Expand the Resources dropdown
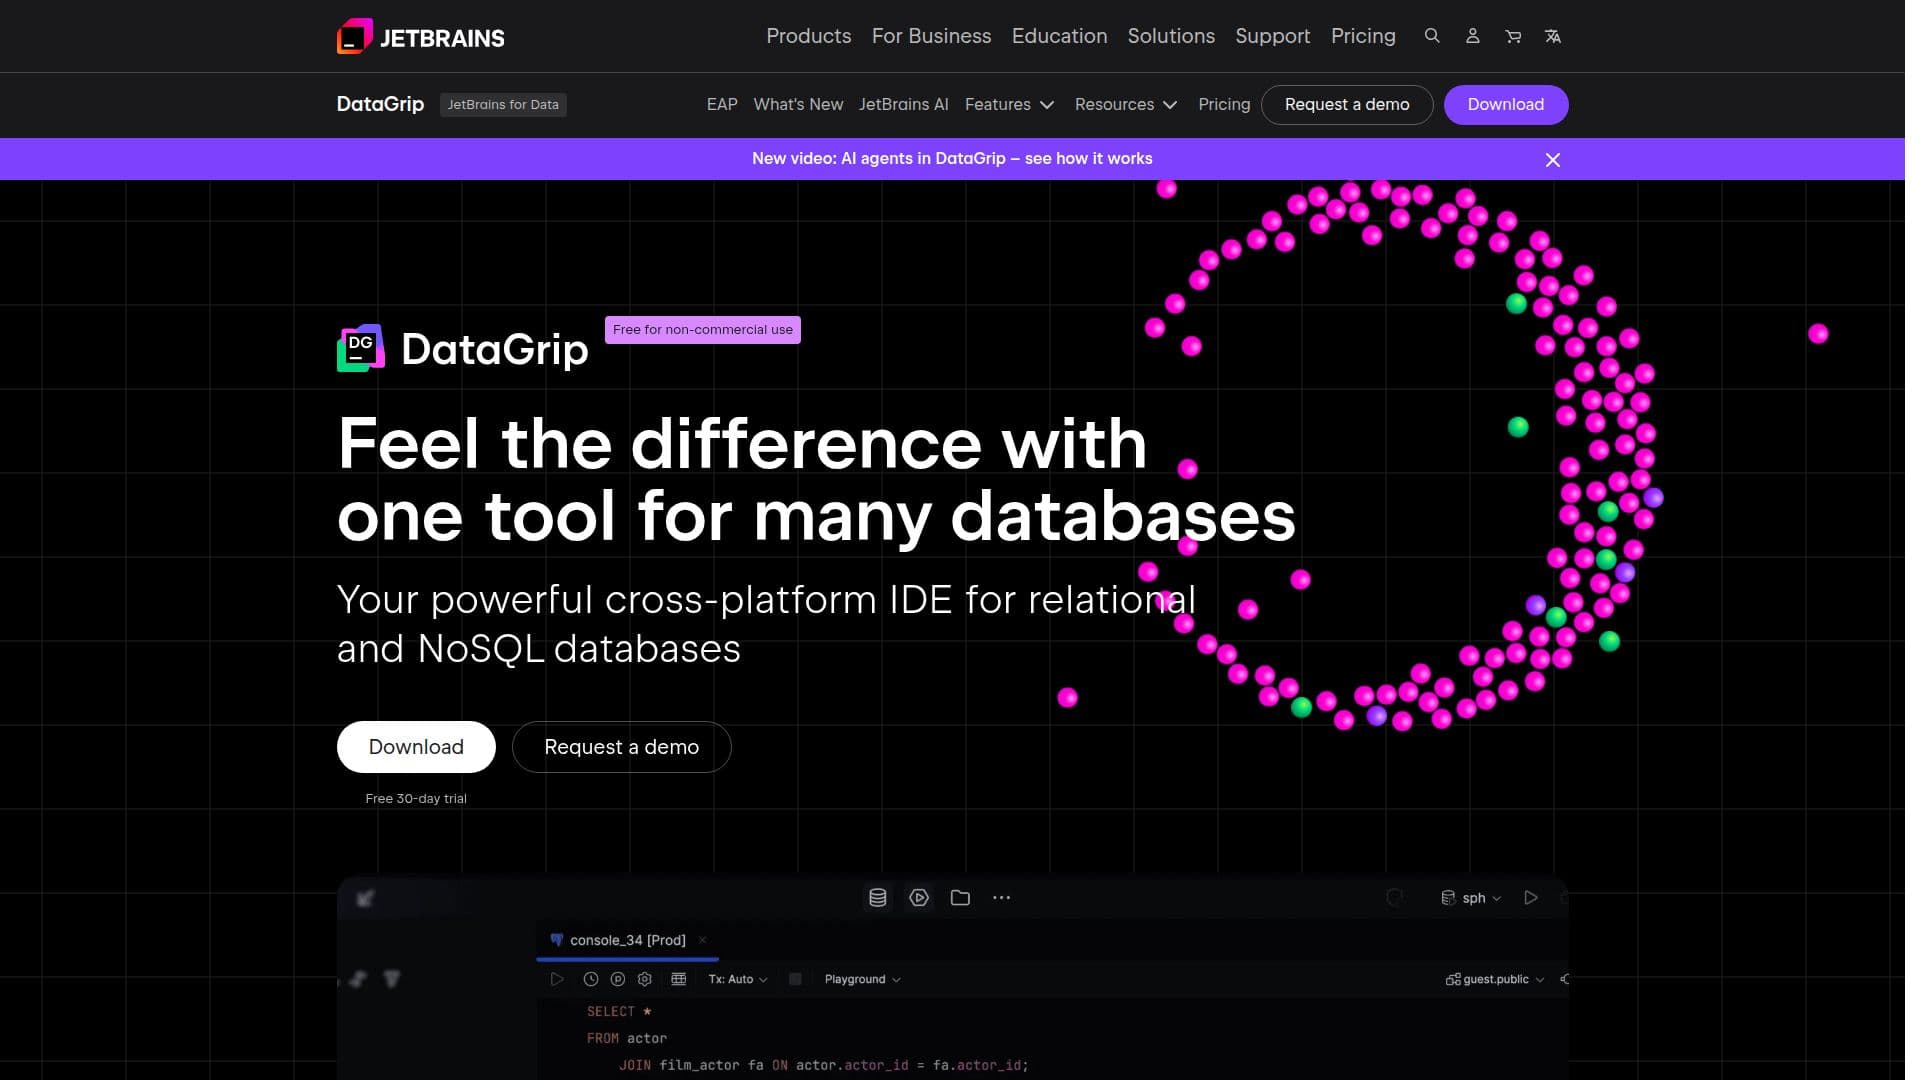This screenshot has height=1080, width=1920. [1126, 104]
